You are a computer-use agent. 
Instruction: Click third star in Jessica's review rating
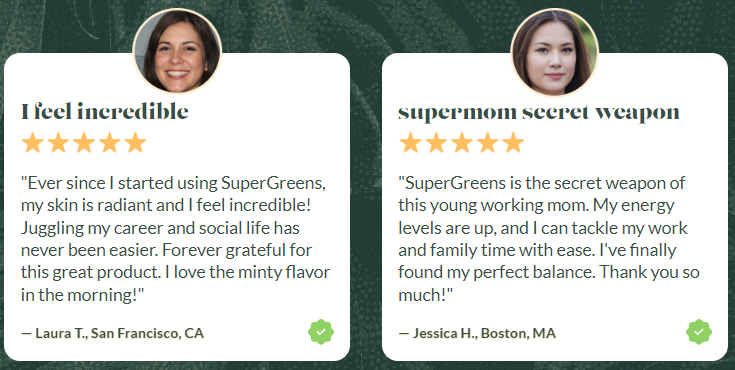[x=462, y=142]
